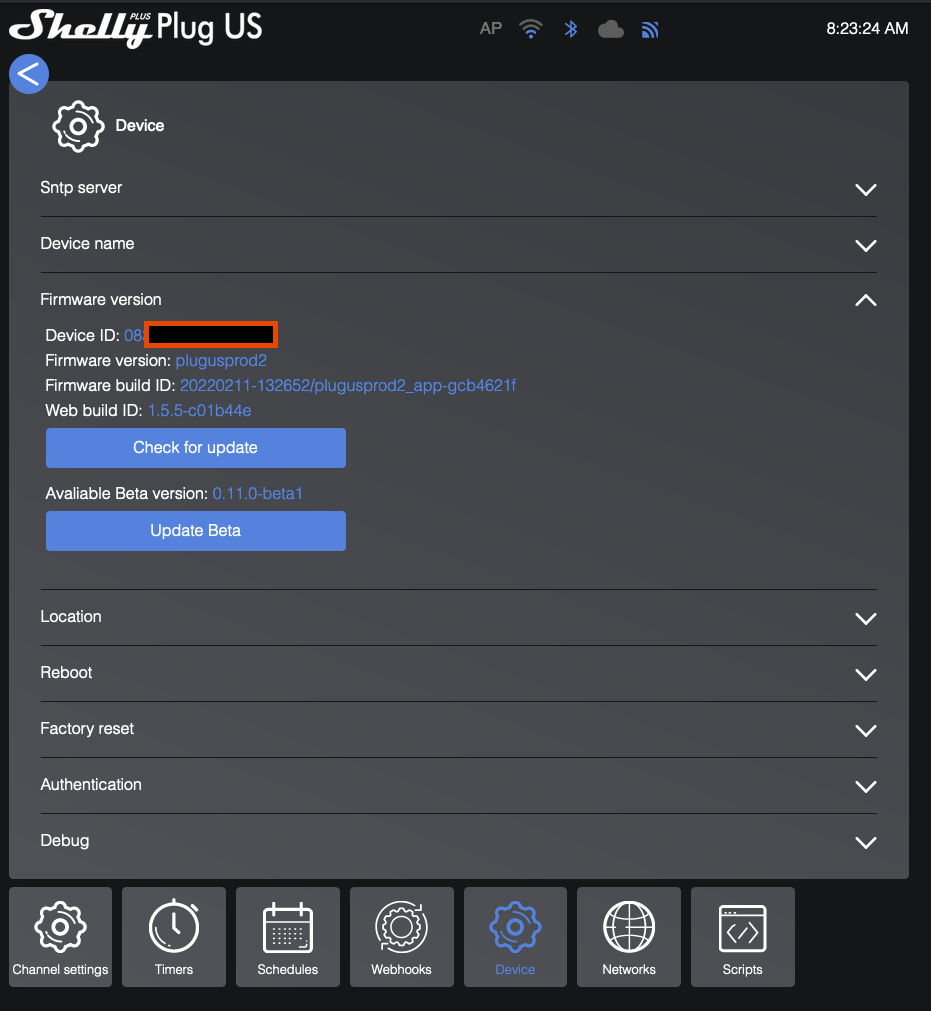Collapse the Firmware version section

[458, 300]
